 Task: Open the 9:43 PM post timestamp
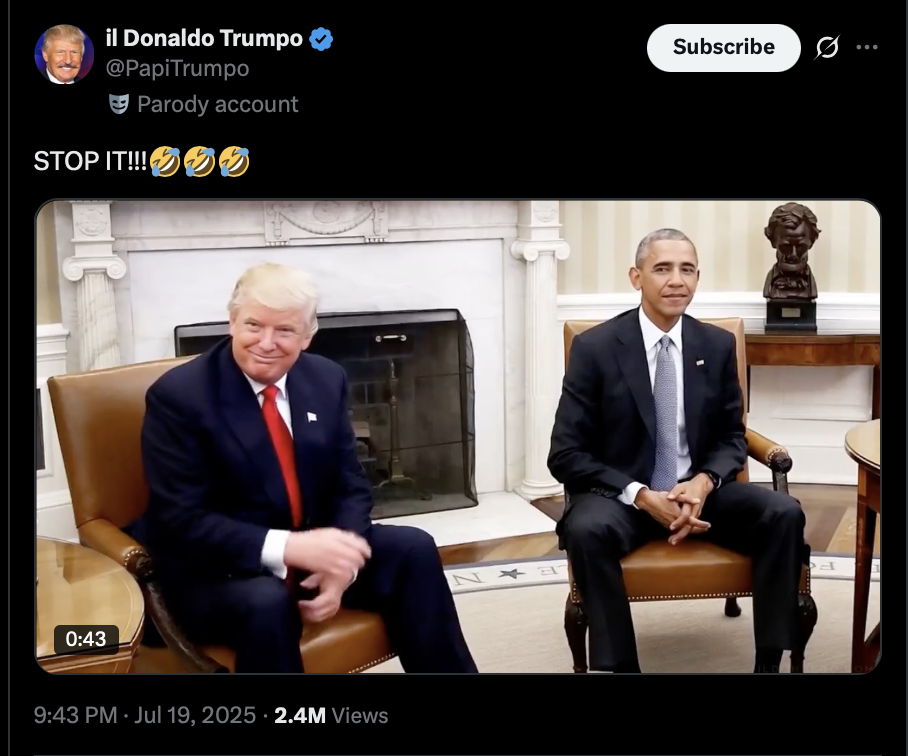75,715
